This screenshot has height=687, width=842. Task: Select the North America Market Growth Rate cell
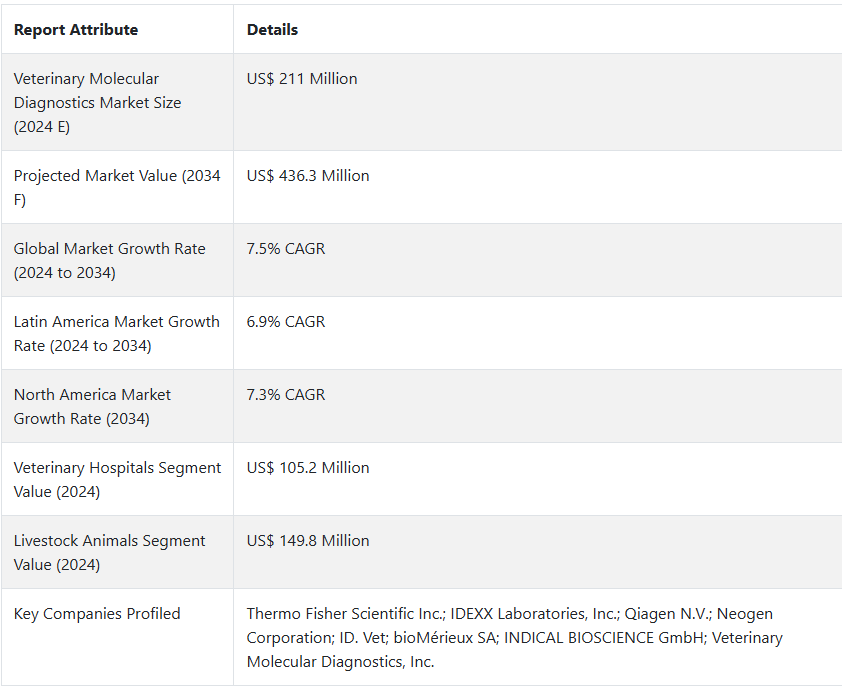pos(92,406)
